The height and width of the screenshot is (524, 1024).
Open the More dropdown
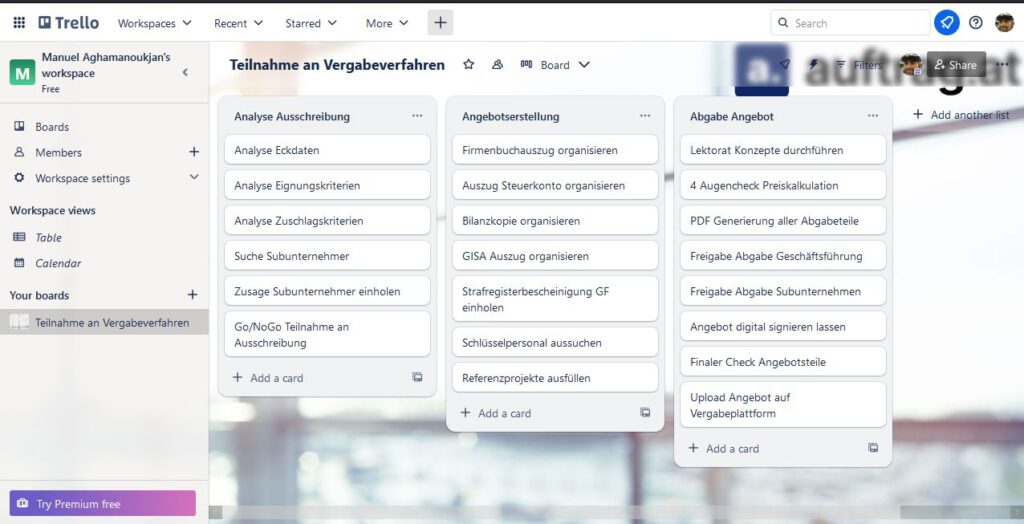[387, 23]
